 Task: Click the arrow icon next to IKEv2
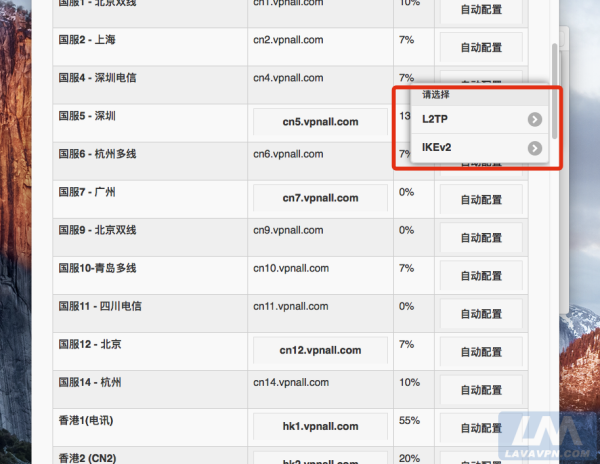[x=535, y=148]
